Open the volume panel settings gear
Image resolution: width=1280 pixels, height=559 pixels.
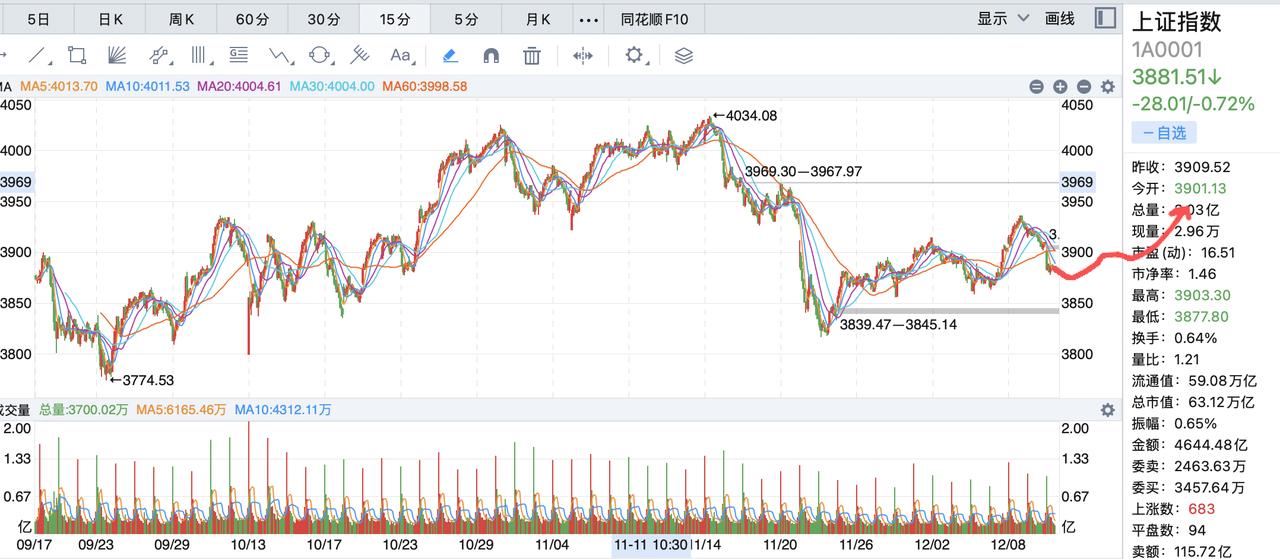1107,410
